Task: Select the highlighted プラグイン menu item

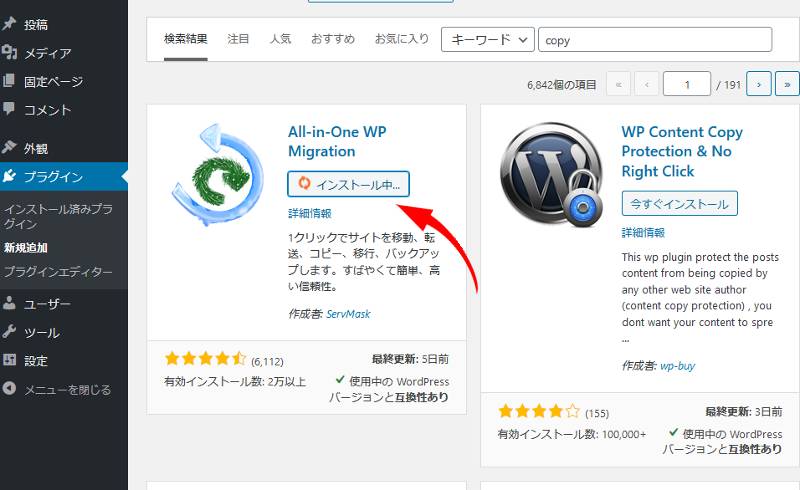Action: [64, 177]
